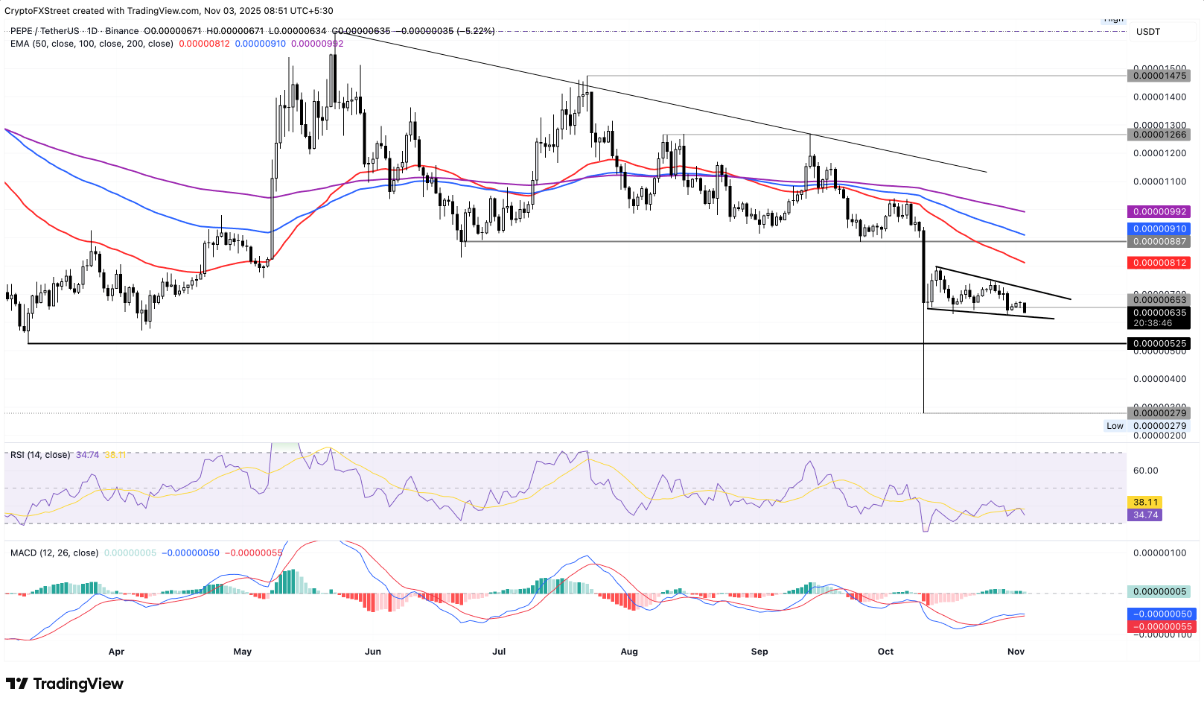Select the 0.00001266 horizontal level label
The width and height of the screenshot is (1204, 702).
point(1157,134)
